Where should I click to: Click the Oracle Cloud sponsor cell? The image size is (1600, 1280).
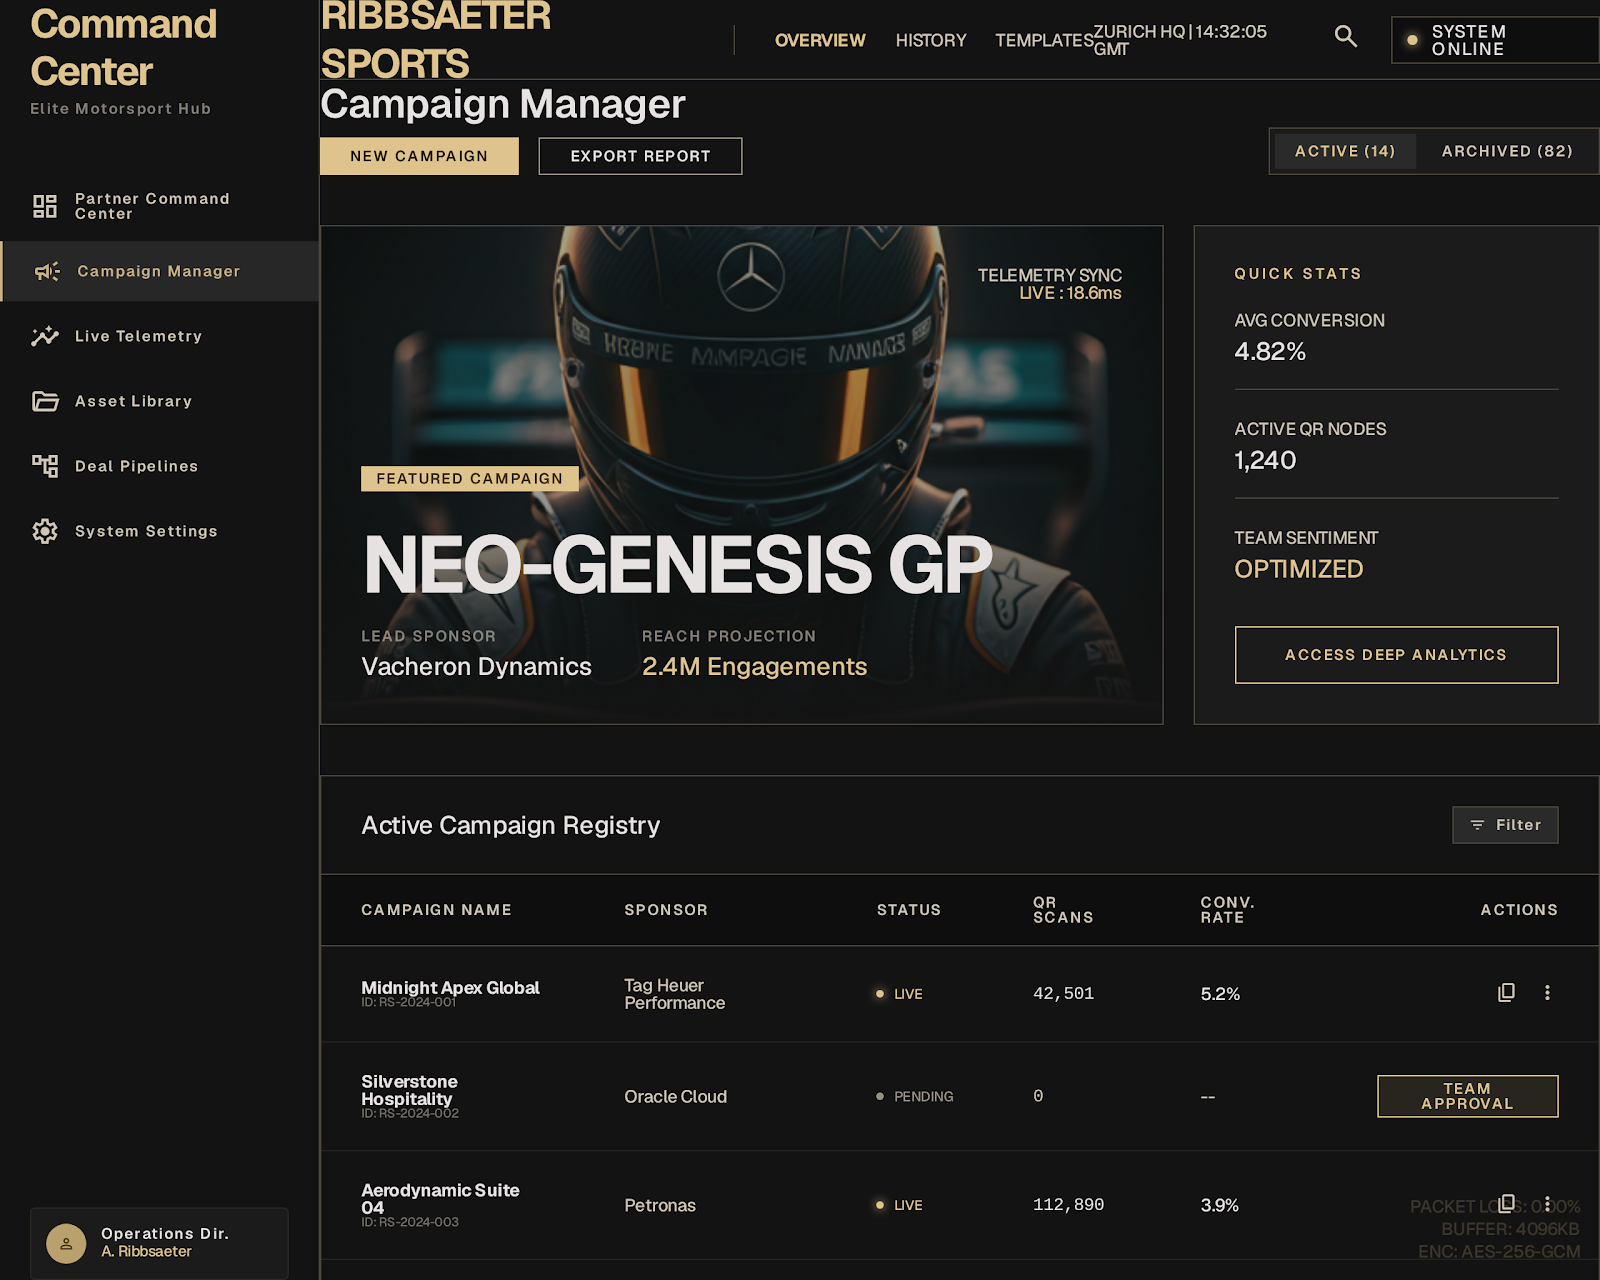(x=675, y=1097)
